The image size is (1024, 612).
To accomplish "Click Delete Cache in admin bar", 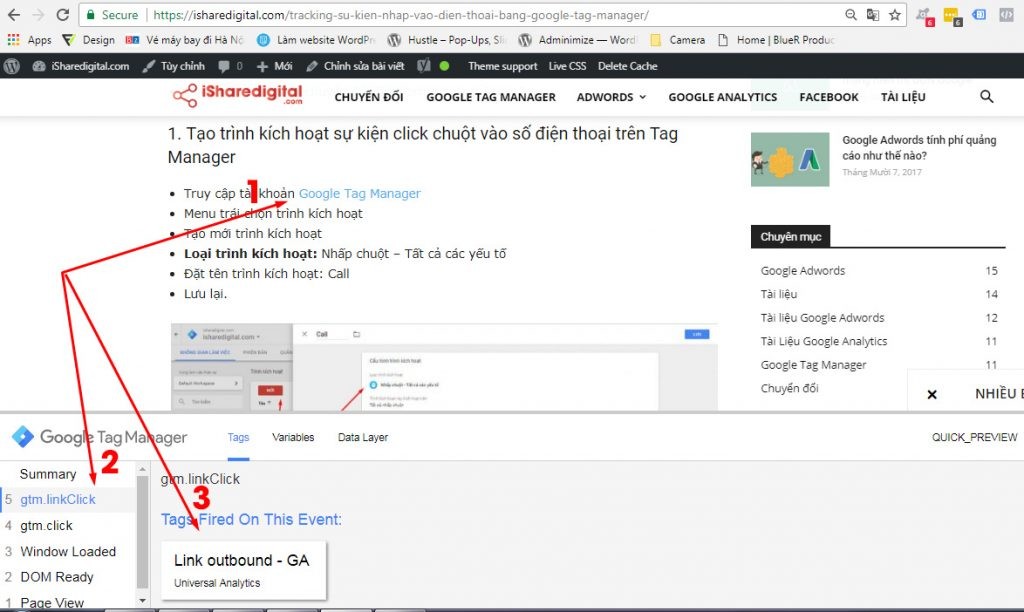I will click(x=628, y=66).
